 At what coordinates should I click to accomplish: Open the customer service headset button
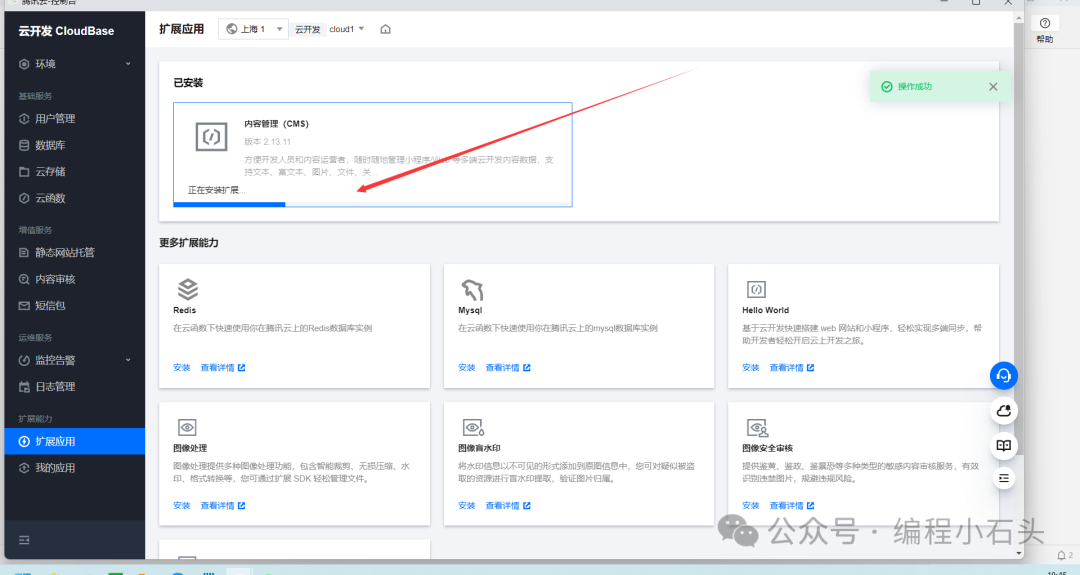[x=1004, y=375]
